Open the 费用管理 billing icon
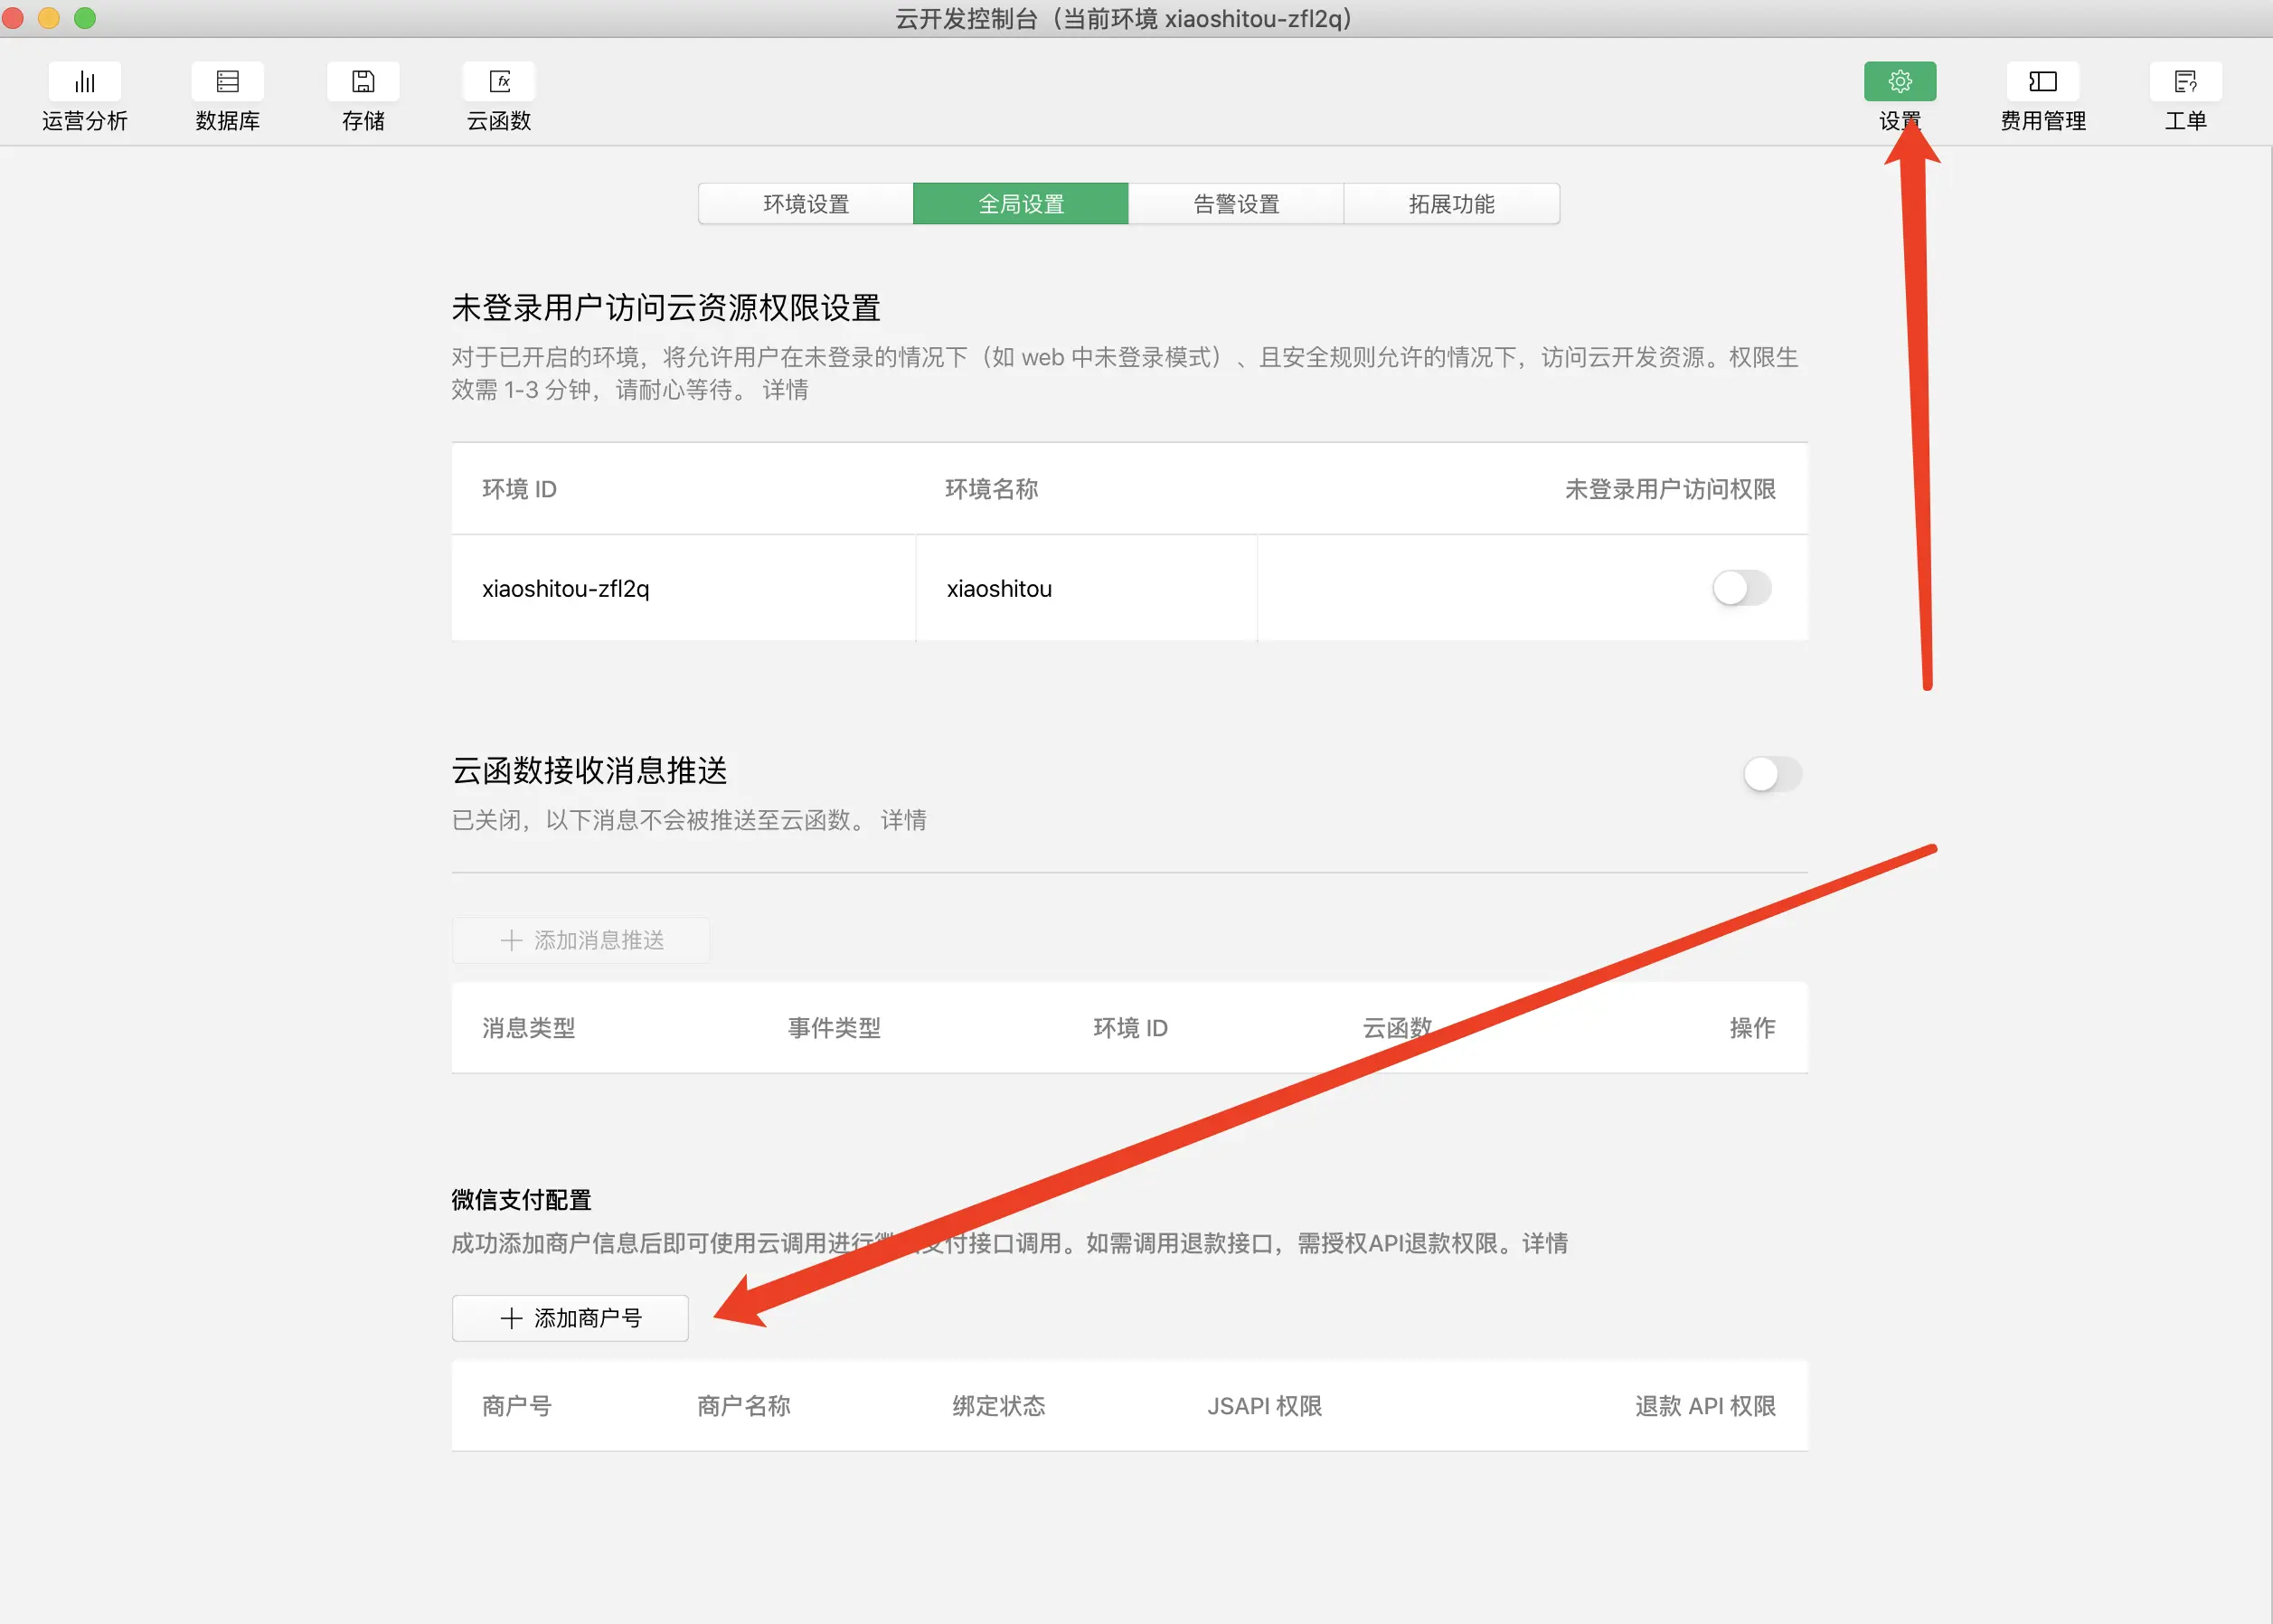 pos(2042,82)
